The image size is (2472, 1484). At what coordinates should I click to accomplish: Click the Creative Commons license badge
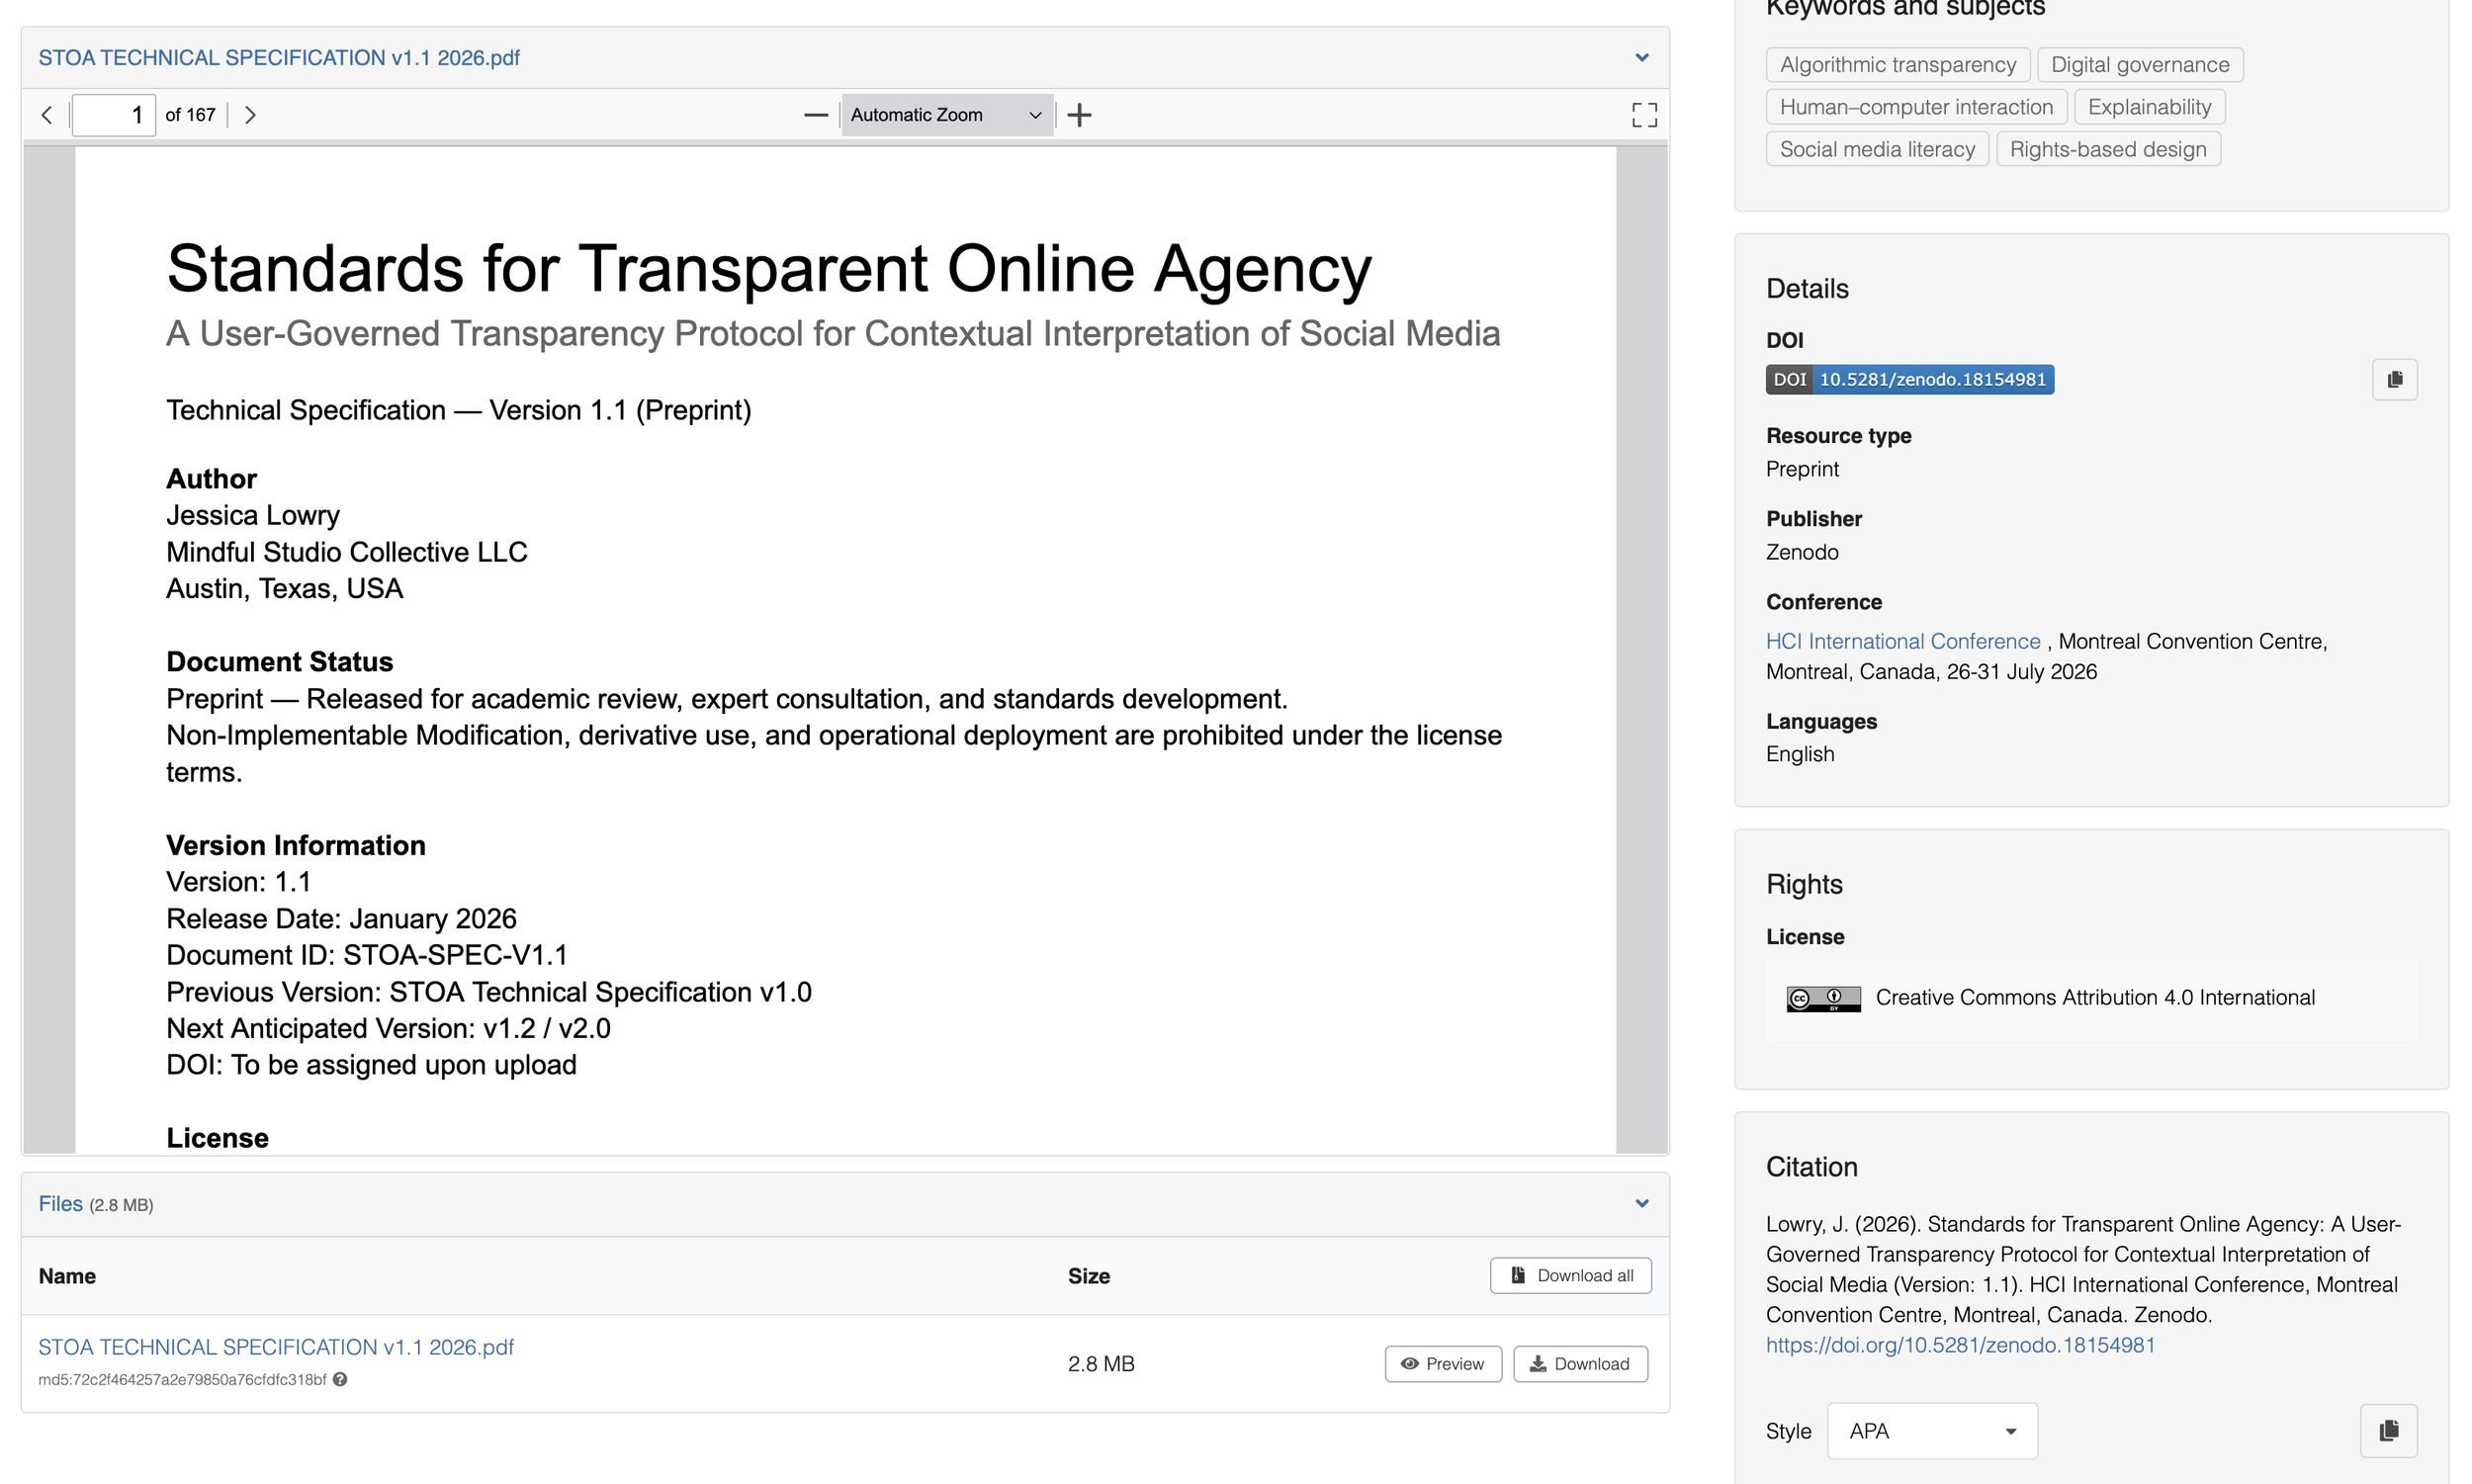coord(1822,998)
